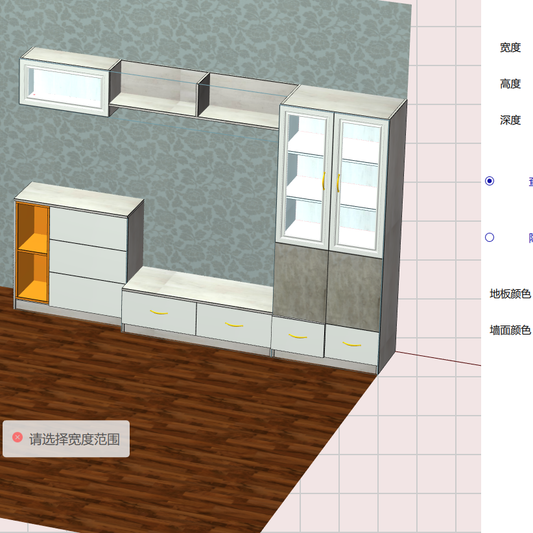
Task: Click the bottom drawer of the chest
Action: 86,294
